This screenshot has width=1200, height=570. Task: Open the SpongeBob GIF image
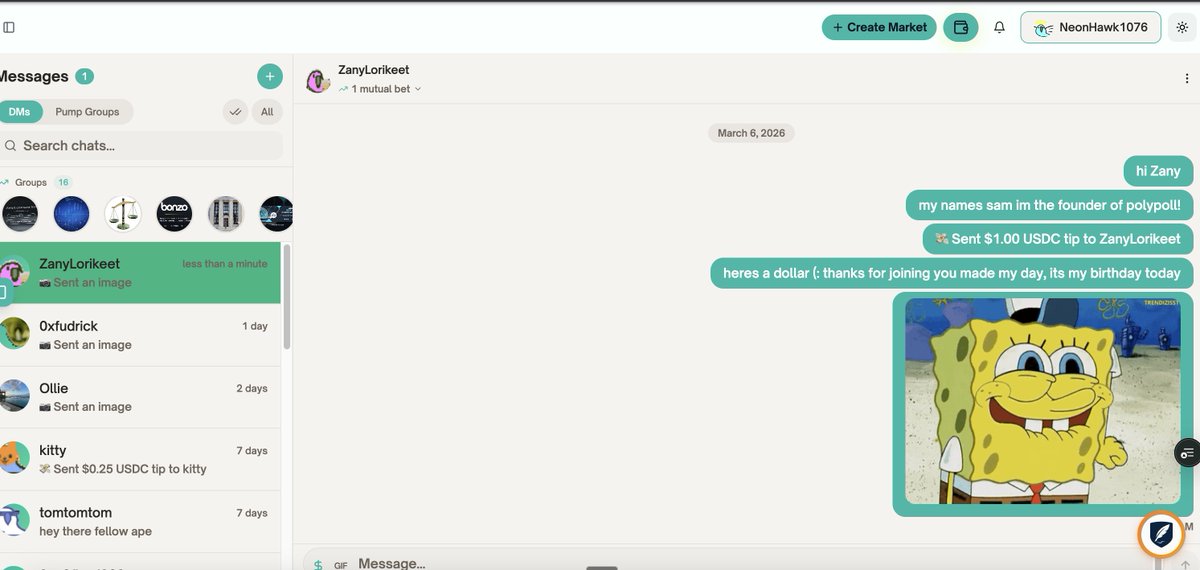1043,401
